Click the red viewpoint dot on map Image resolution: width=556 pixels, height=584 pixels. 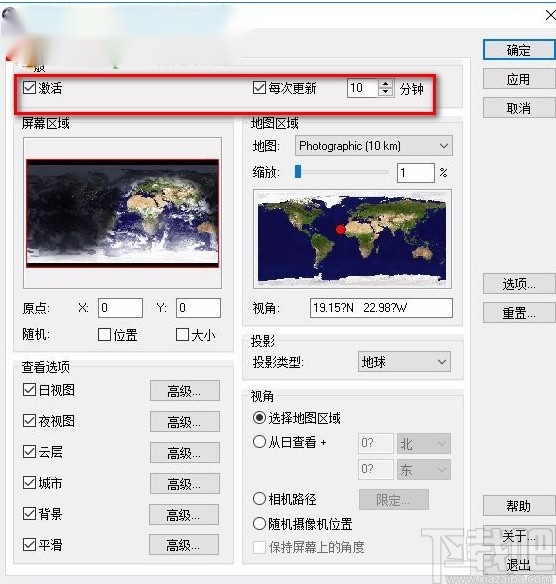340,229
